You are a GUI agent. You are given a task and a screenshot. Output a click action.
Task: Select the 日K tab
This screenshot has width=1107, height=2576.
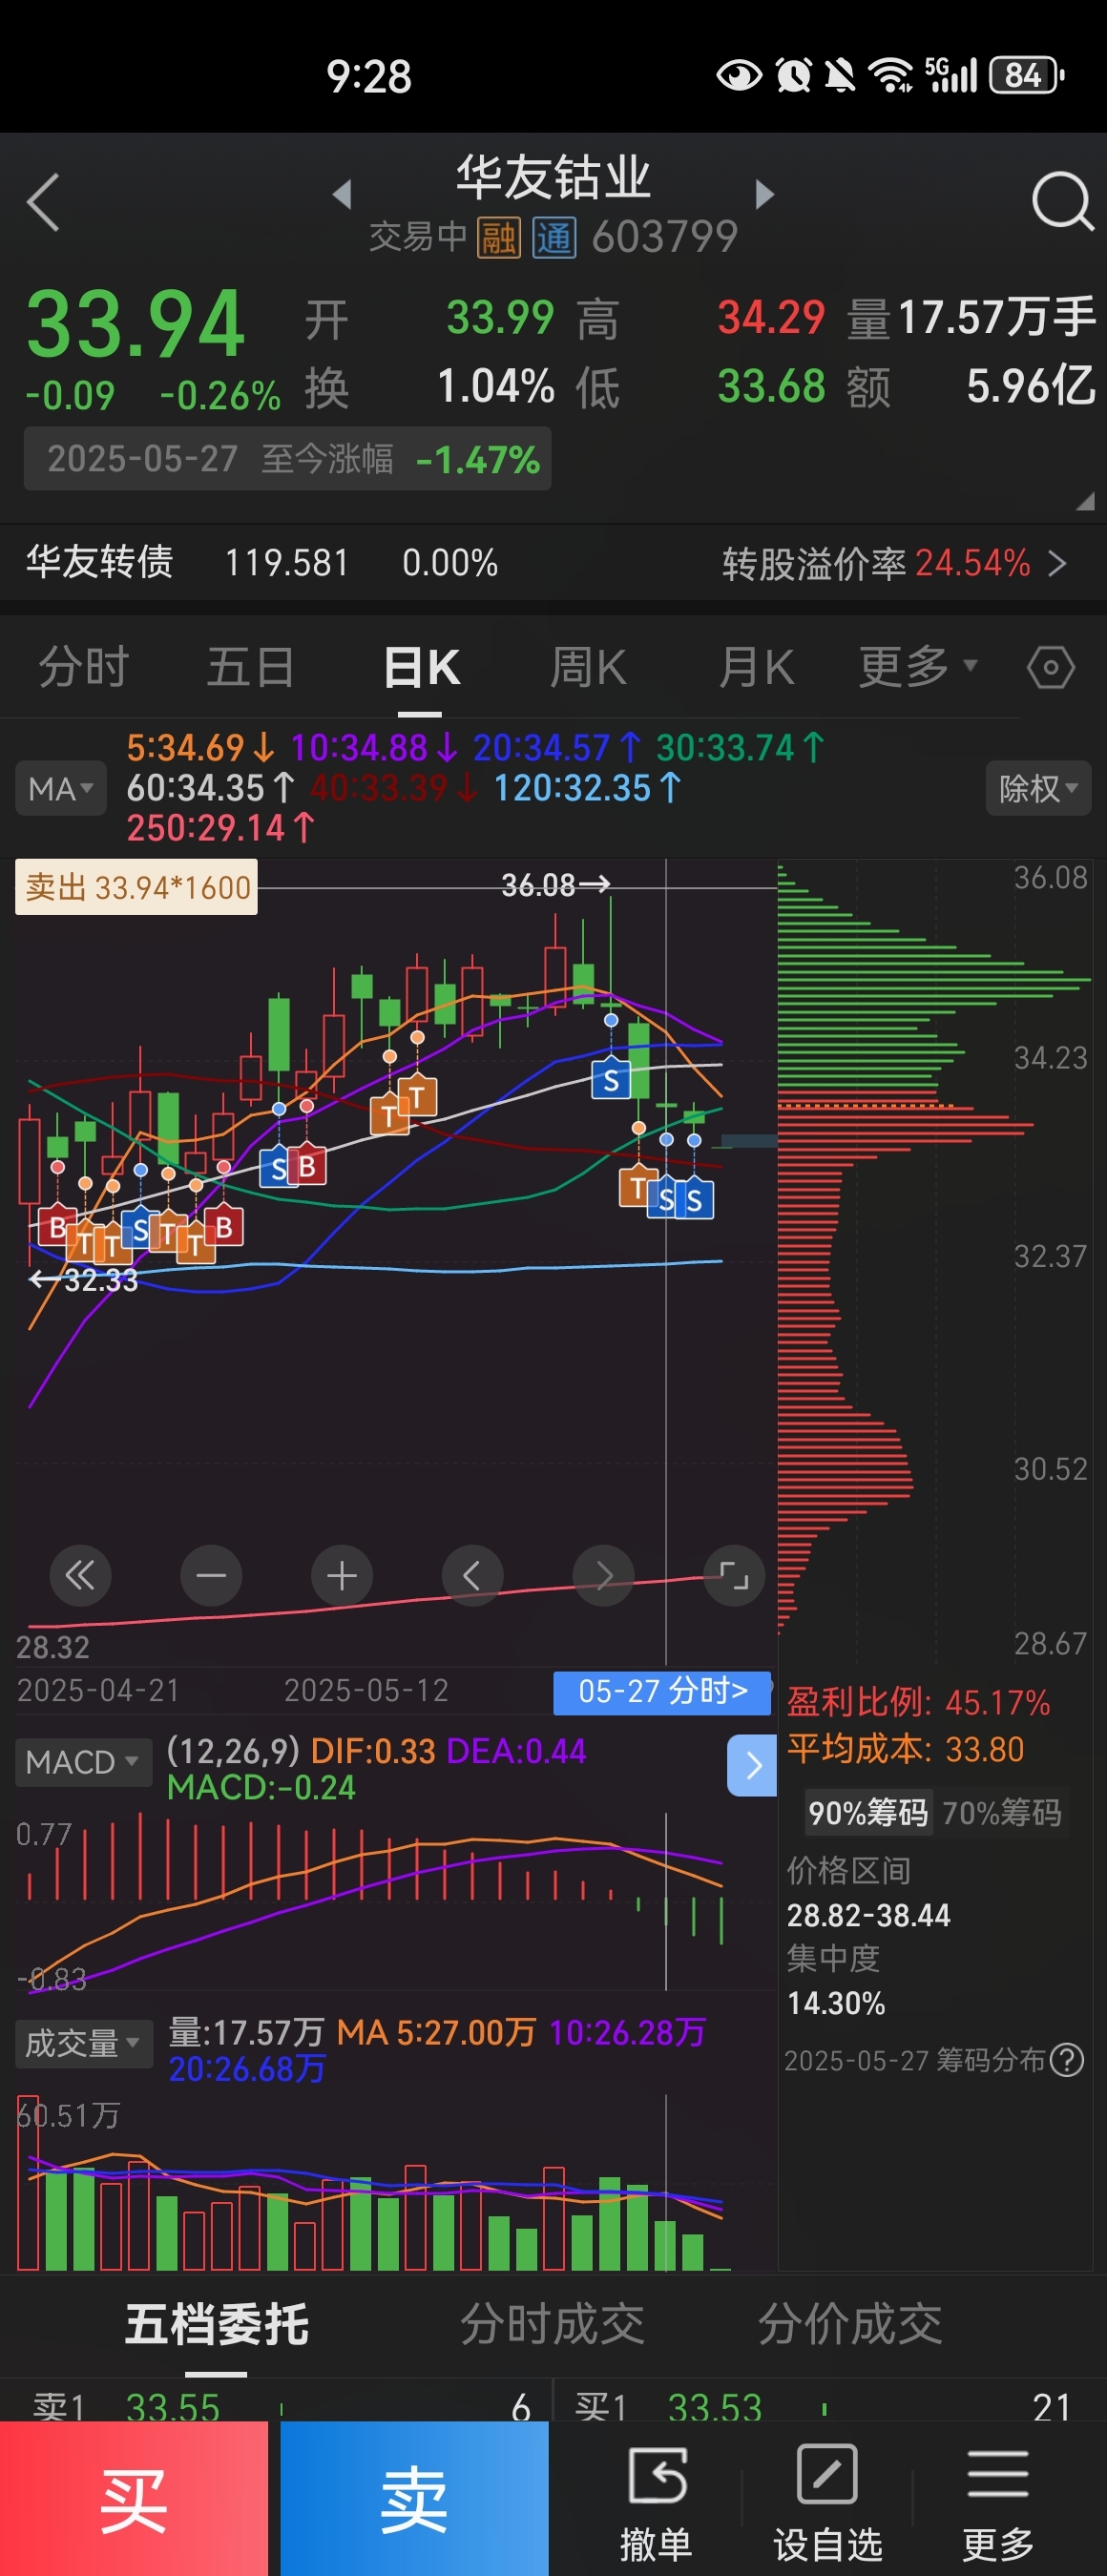(421, 667)
